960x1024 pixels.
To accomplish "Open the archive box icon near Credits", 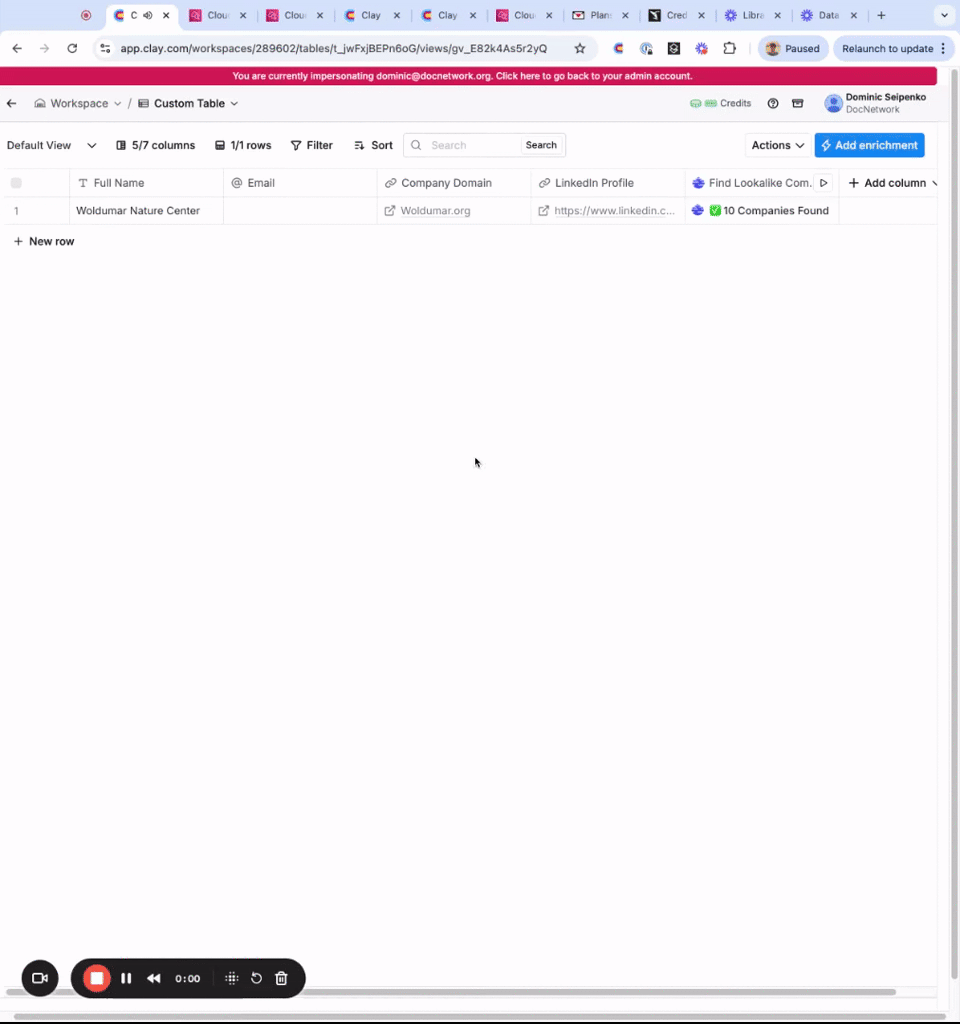I will tap(797, 103).
